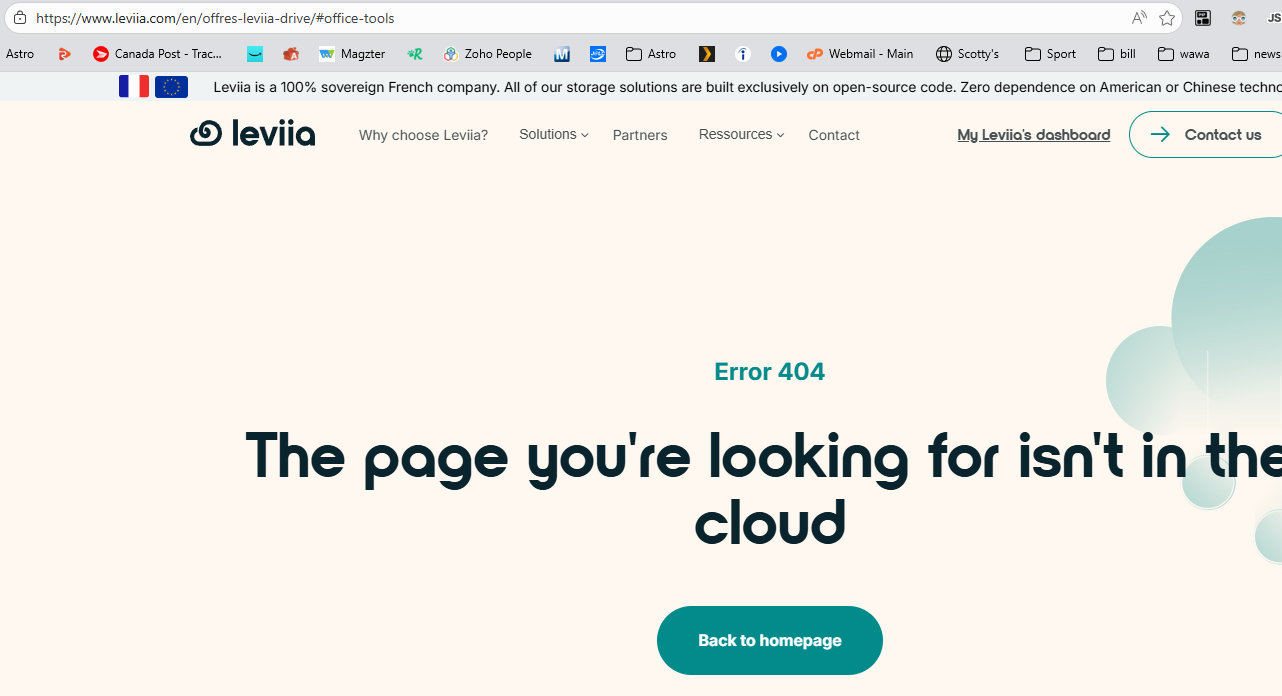
Task: Click the favorites star icon
Action: coord(1167,18)
